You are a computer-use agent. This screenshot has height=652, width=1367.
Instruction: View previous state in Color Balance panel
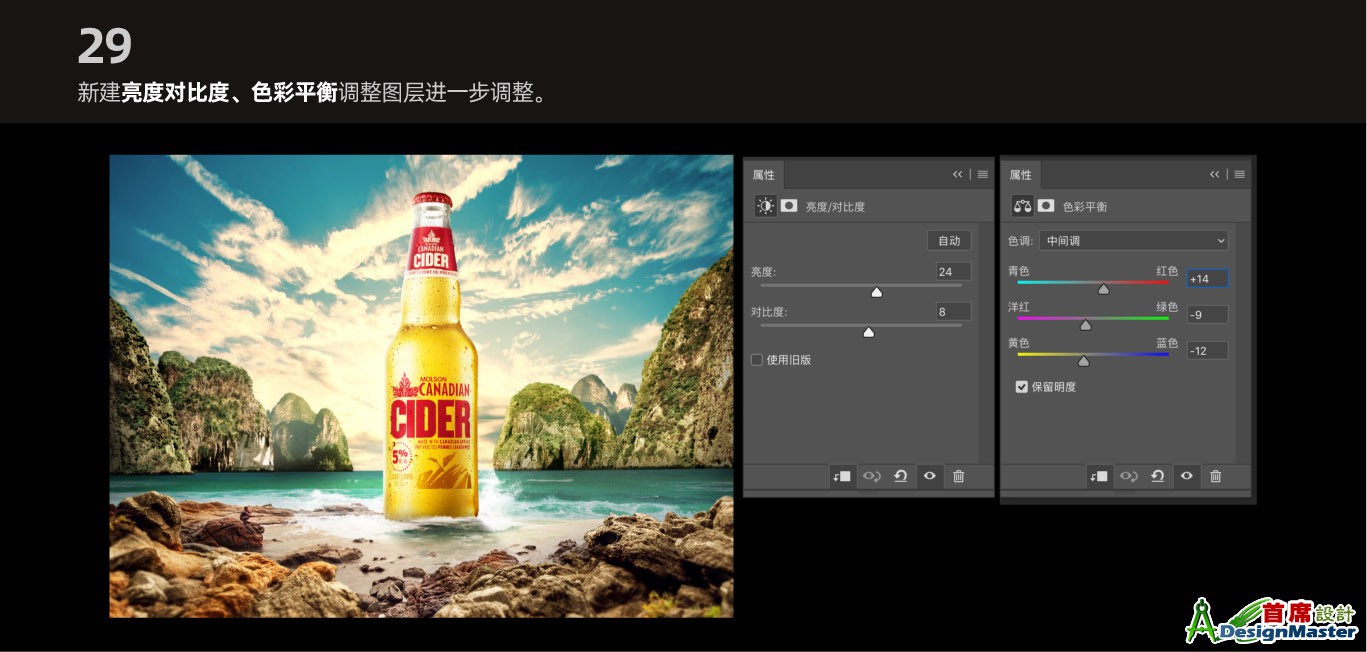(1128, 477)
